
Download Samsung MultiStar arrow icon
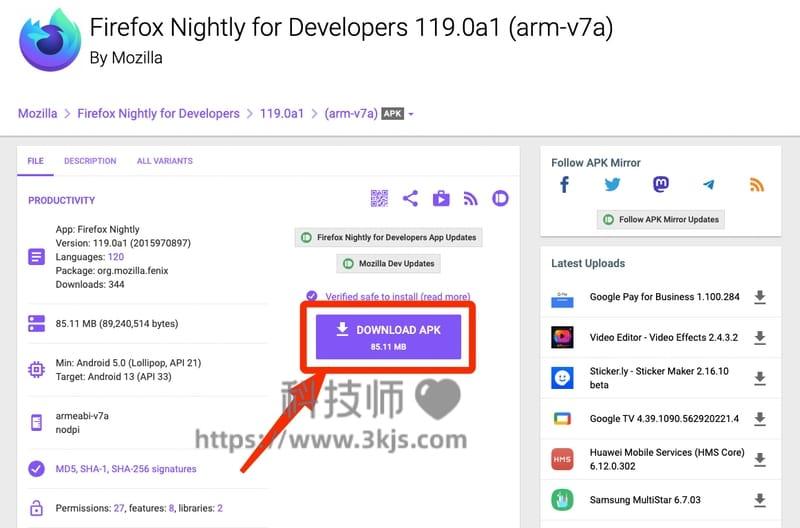(760, 500)
